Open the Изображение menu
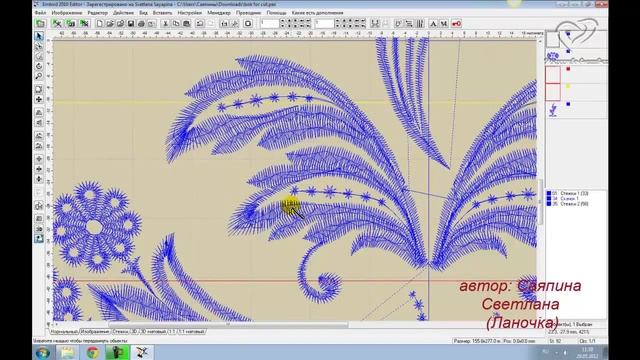 click(x=67, y=13)
